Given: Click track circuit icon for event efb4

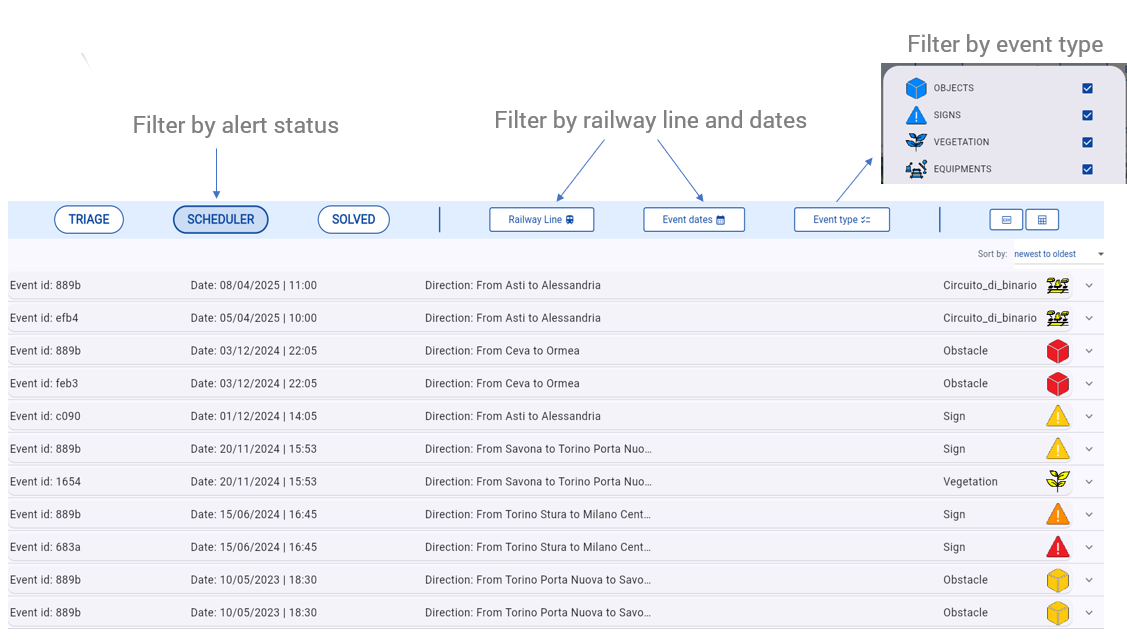Looking at the screenshot, I should click(1057, 318).
